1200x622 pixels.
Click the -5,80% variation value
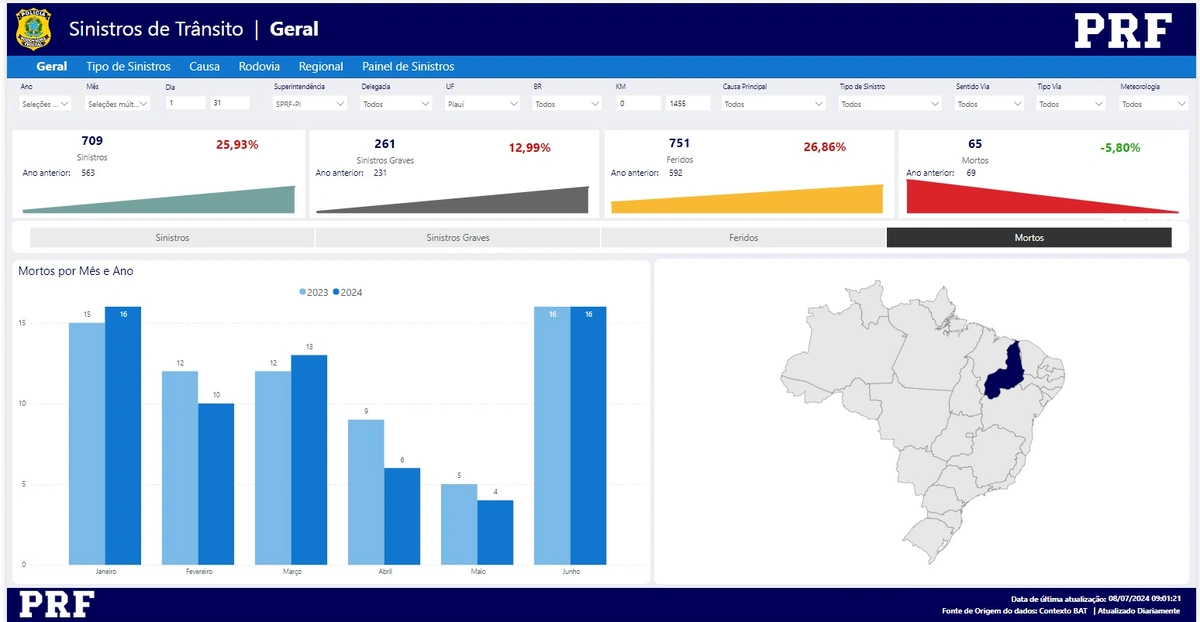coord(1120,147)
